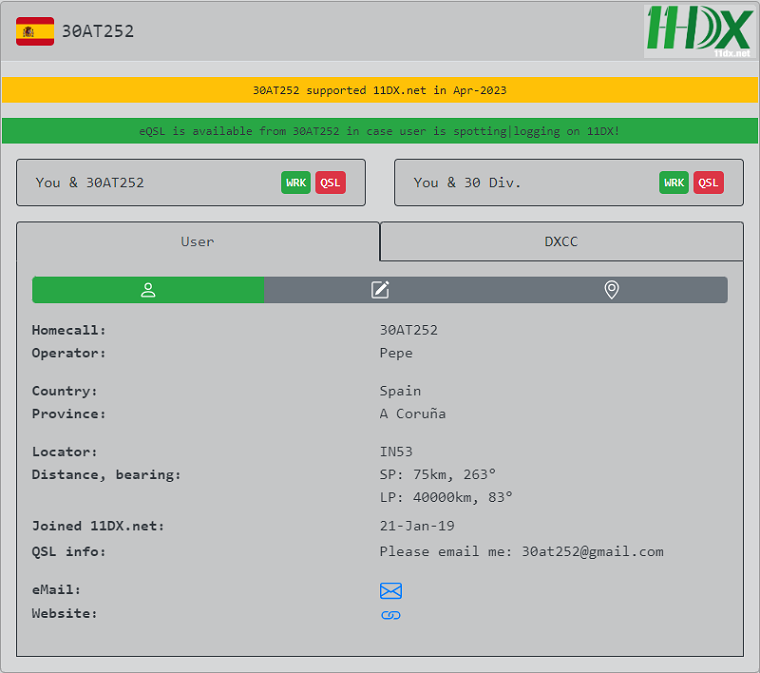Click the QSL info email address text

592,551
